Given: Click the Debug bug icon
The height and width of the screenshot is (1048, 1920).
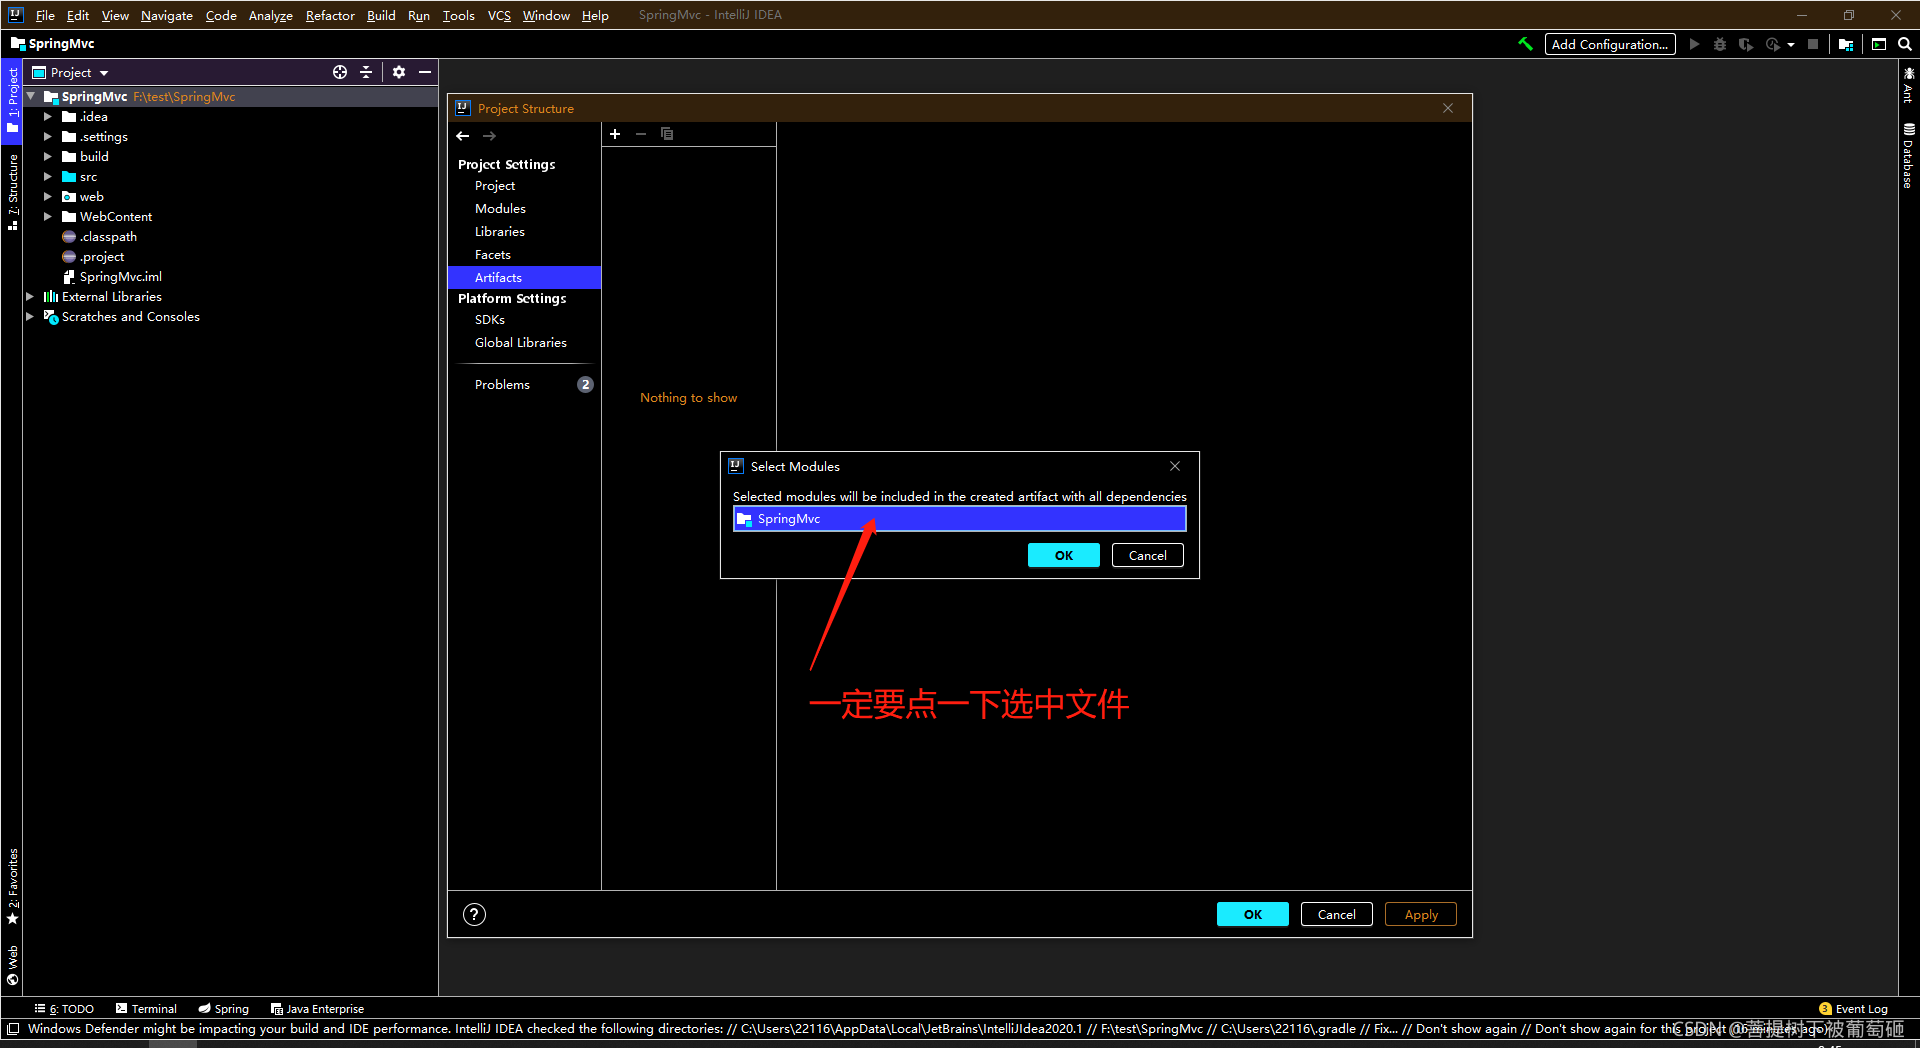Looking at the screenshot, I should 1720,44.
